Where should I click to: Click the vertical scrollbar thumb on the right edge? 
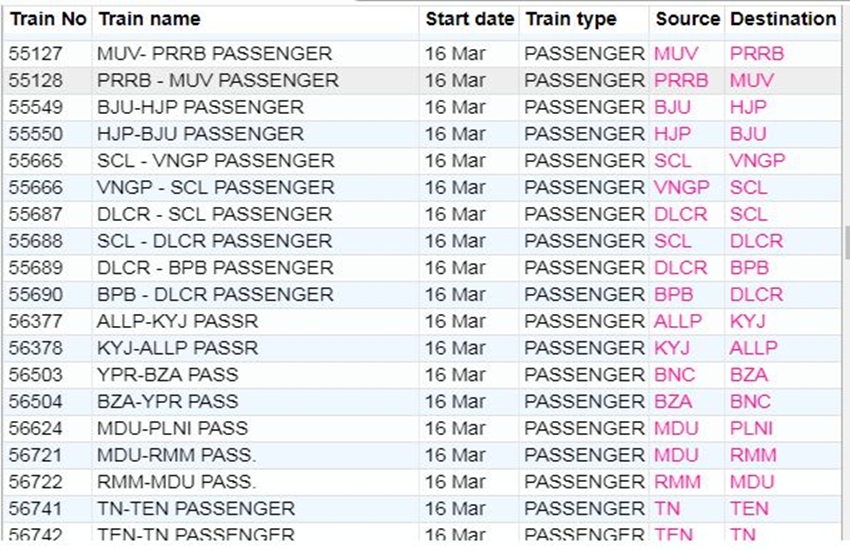[x=846, y=241]
